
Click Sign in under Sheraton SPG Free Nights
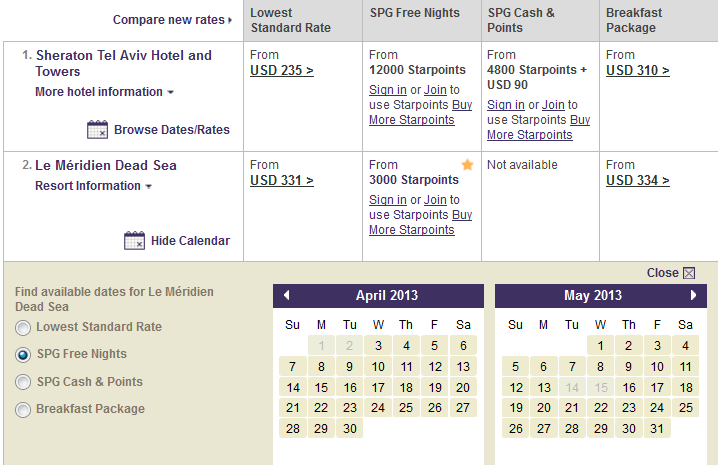coord(388,90)
